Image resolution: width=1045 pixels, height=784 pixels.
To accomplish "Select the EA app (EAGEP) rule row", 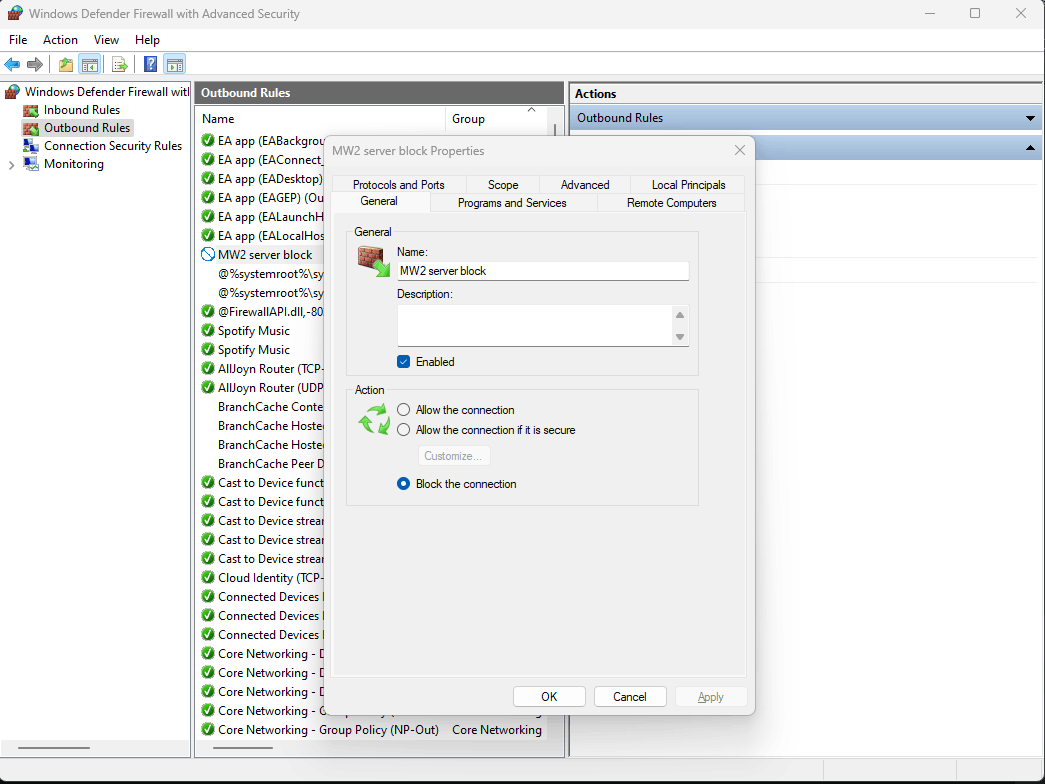I will [262, 198].
